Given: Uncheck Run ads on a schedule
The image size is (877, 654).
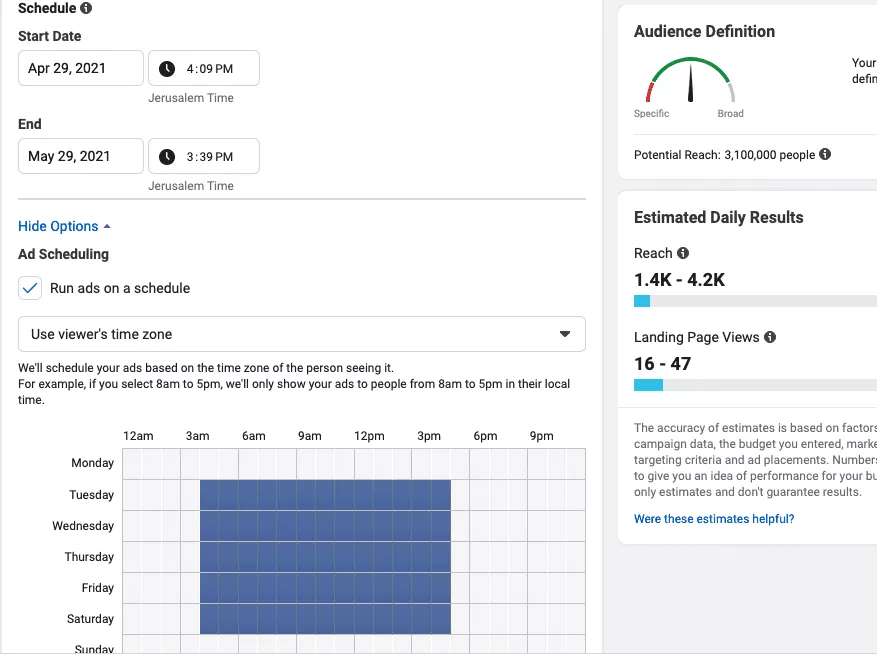Looking at the screenshot, I should [x=30, y=288].
